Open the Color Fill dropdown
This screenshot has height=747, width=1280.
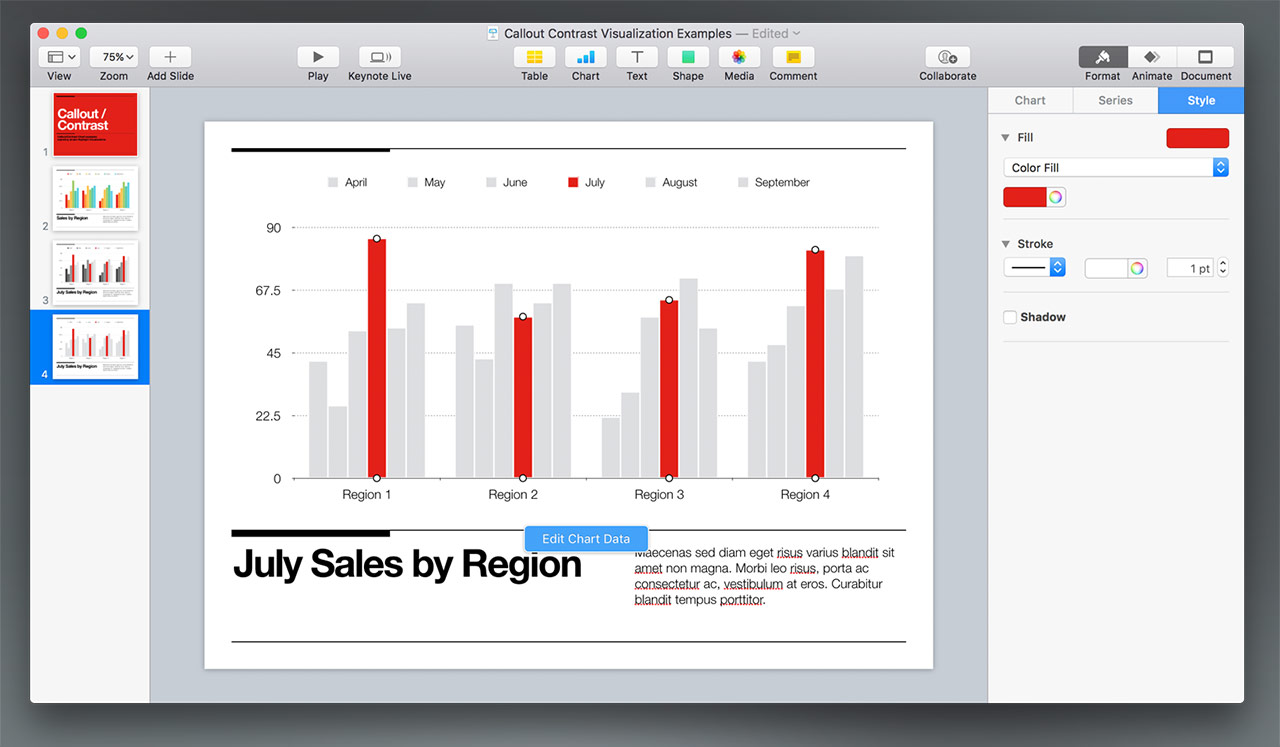[1115, 168]
